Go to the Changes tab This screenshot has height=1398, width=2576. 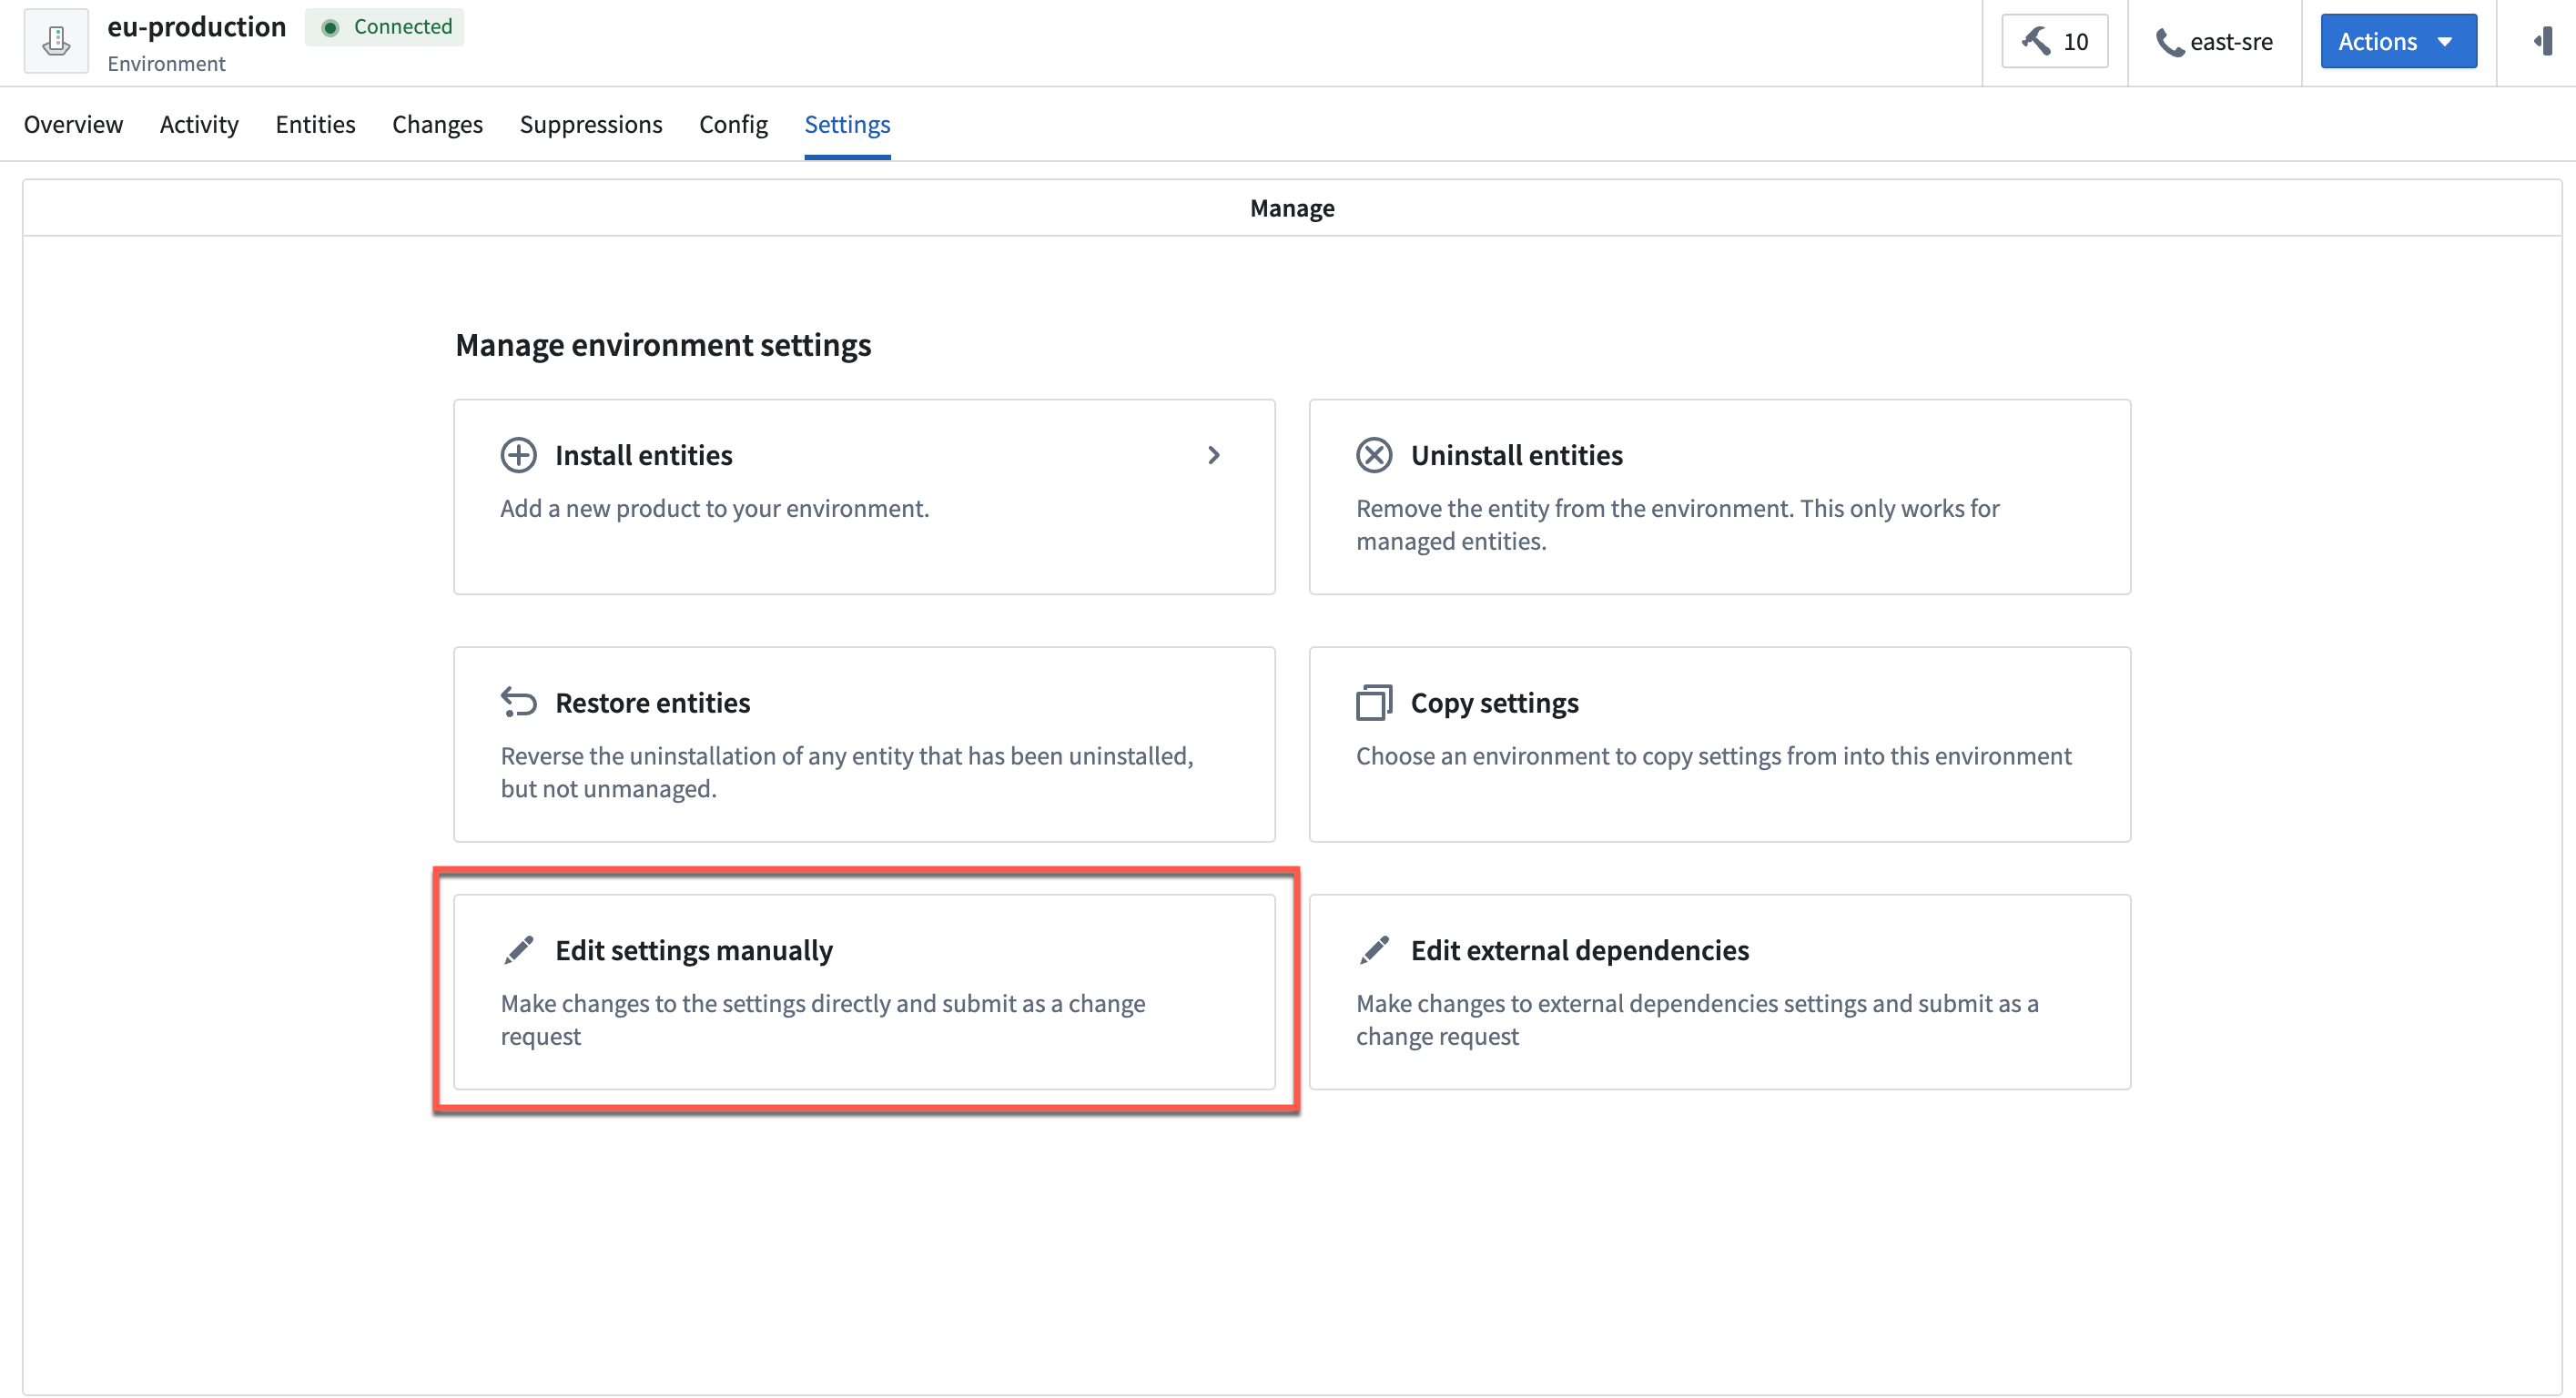[437, 124]
